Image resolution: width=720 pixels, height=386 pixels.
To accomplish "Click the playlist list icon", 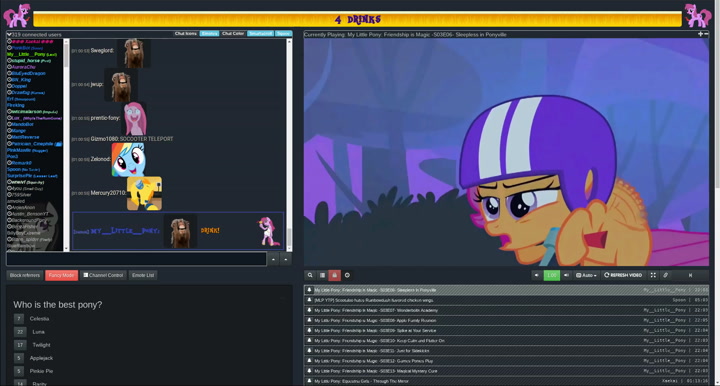I will 322,275.
